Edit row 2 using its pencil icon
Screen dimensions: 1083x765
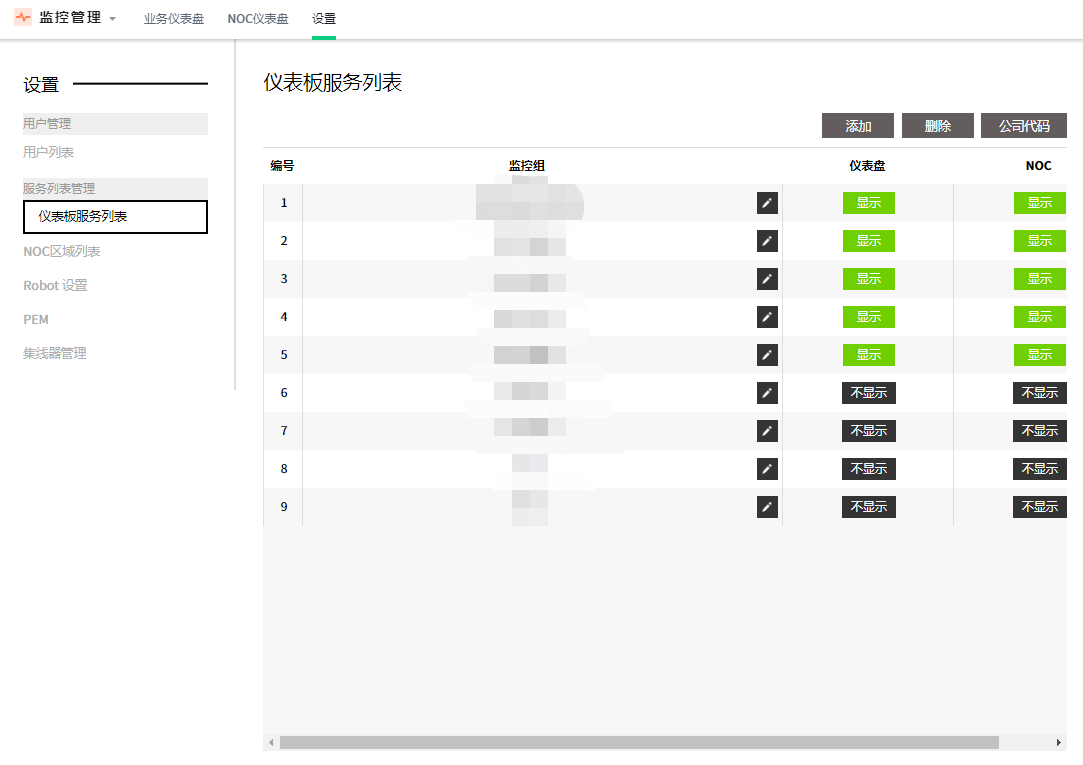pos(767,241)
